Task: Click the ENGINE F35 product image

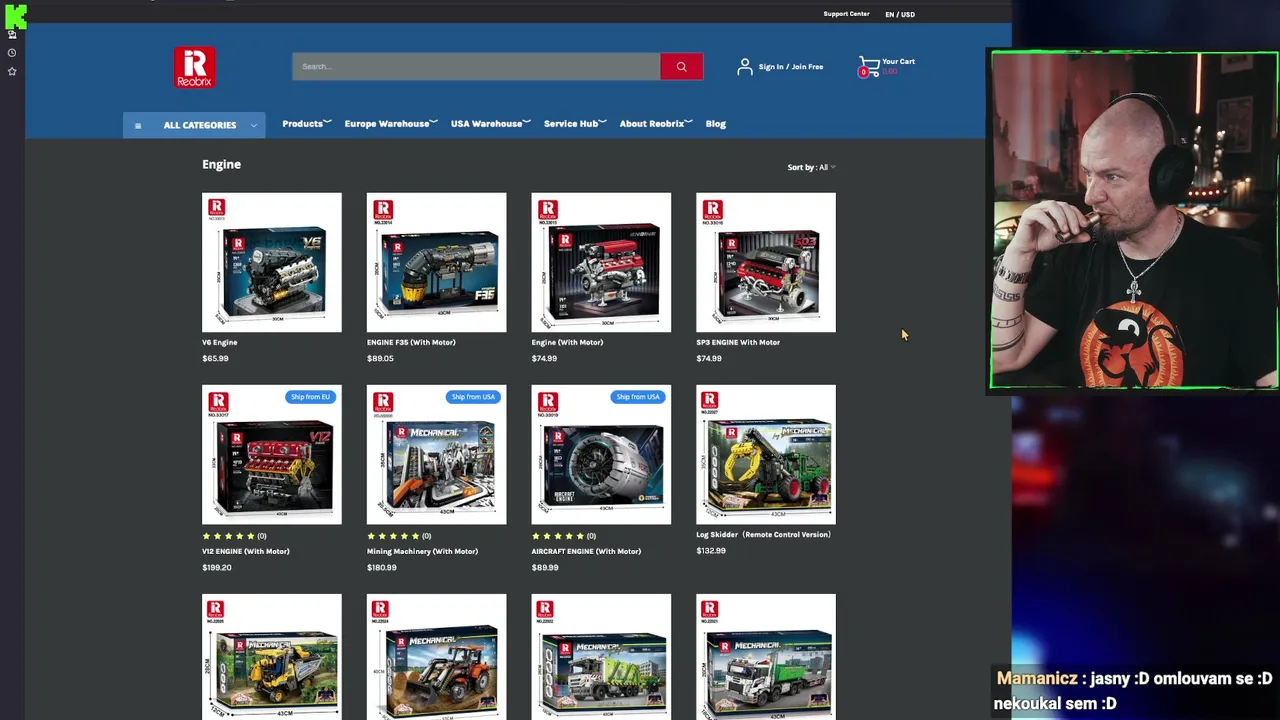Action: pyautogui.click(x=436, y=262)
